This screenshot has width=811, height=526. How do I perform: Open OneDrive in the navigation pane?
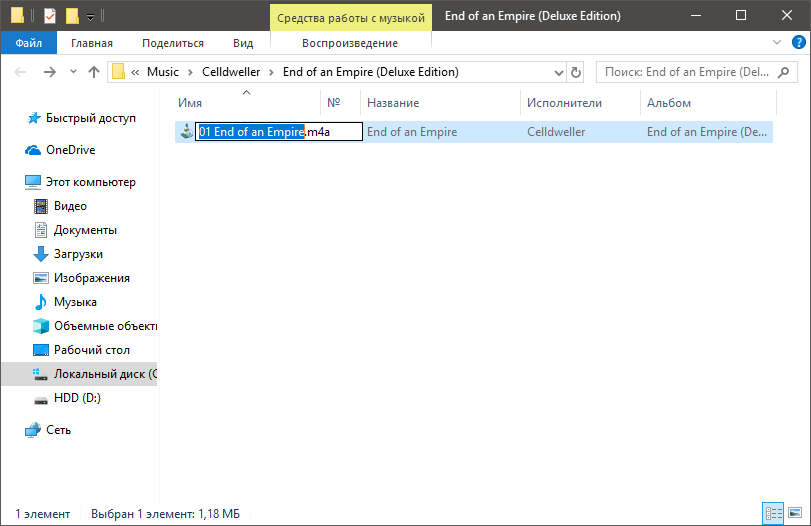[x=70, y=150]
